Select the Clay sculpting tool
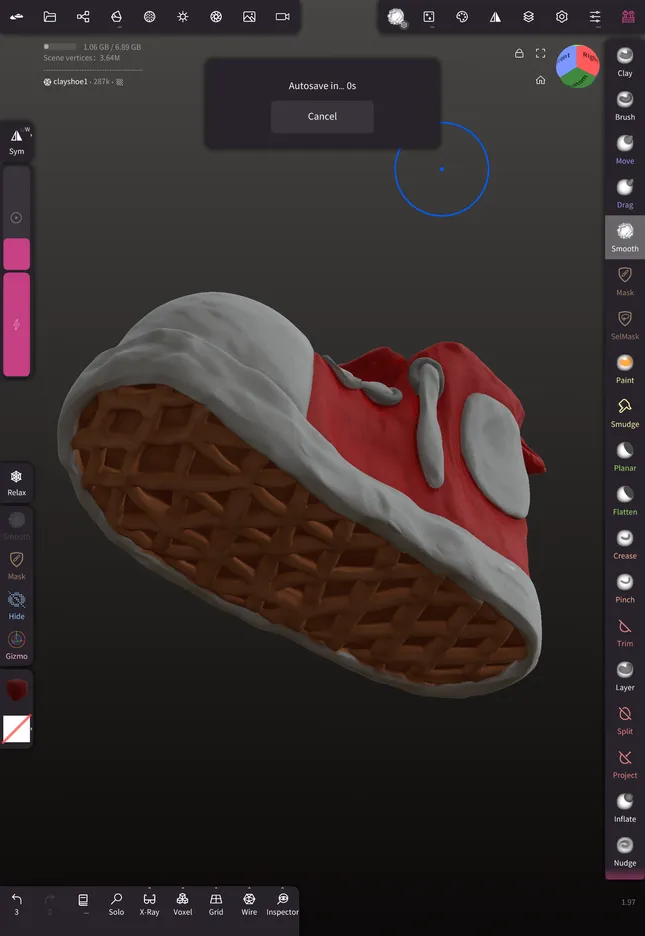Viewport: 645px width, 936px height. pos(625,62)
